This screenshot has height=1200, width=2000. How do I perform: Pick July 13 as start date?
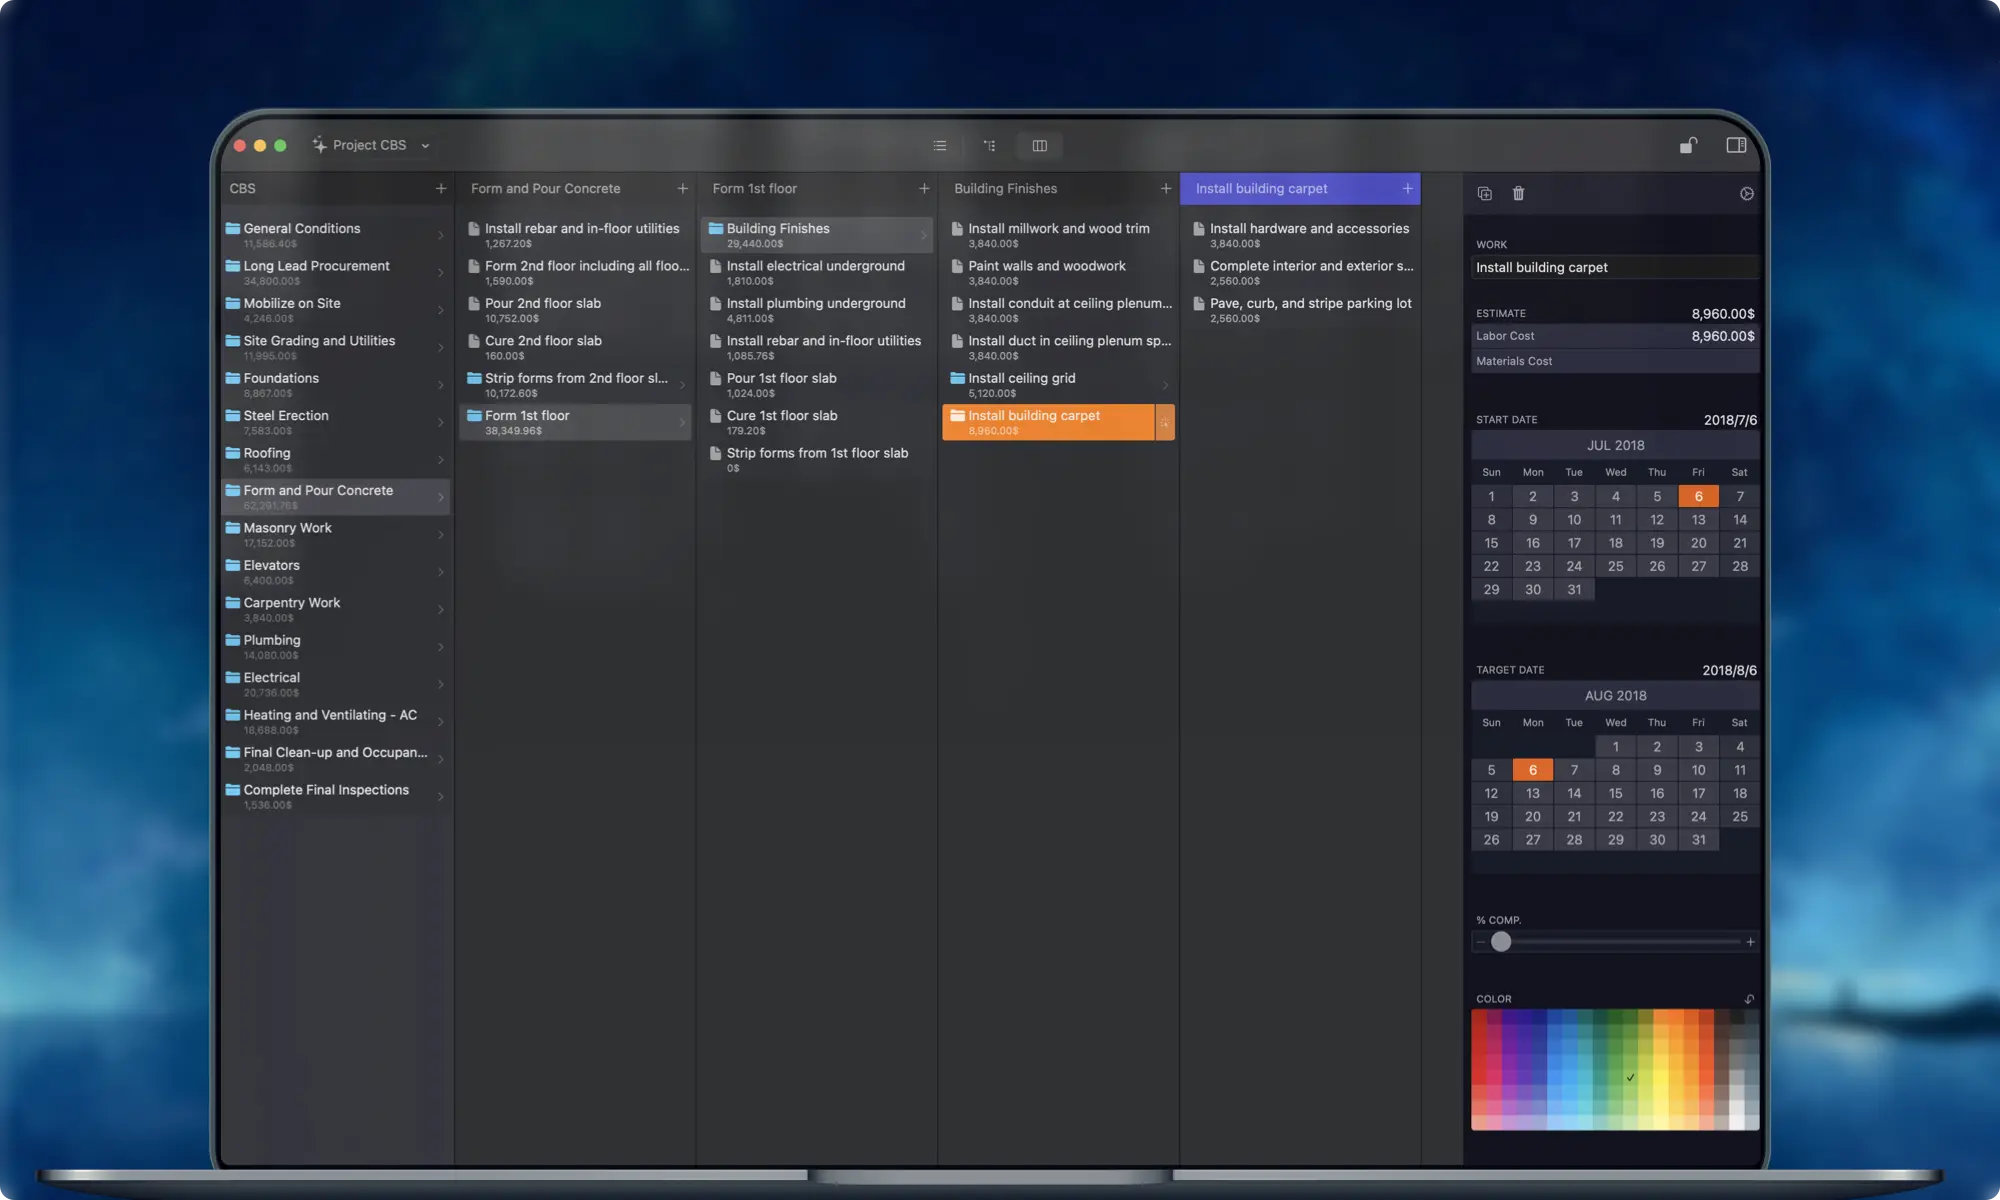pos(1698,520)
